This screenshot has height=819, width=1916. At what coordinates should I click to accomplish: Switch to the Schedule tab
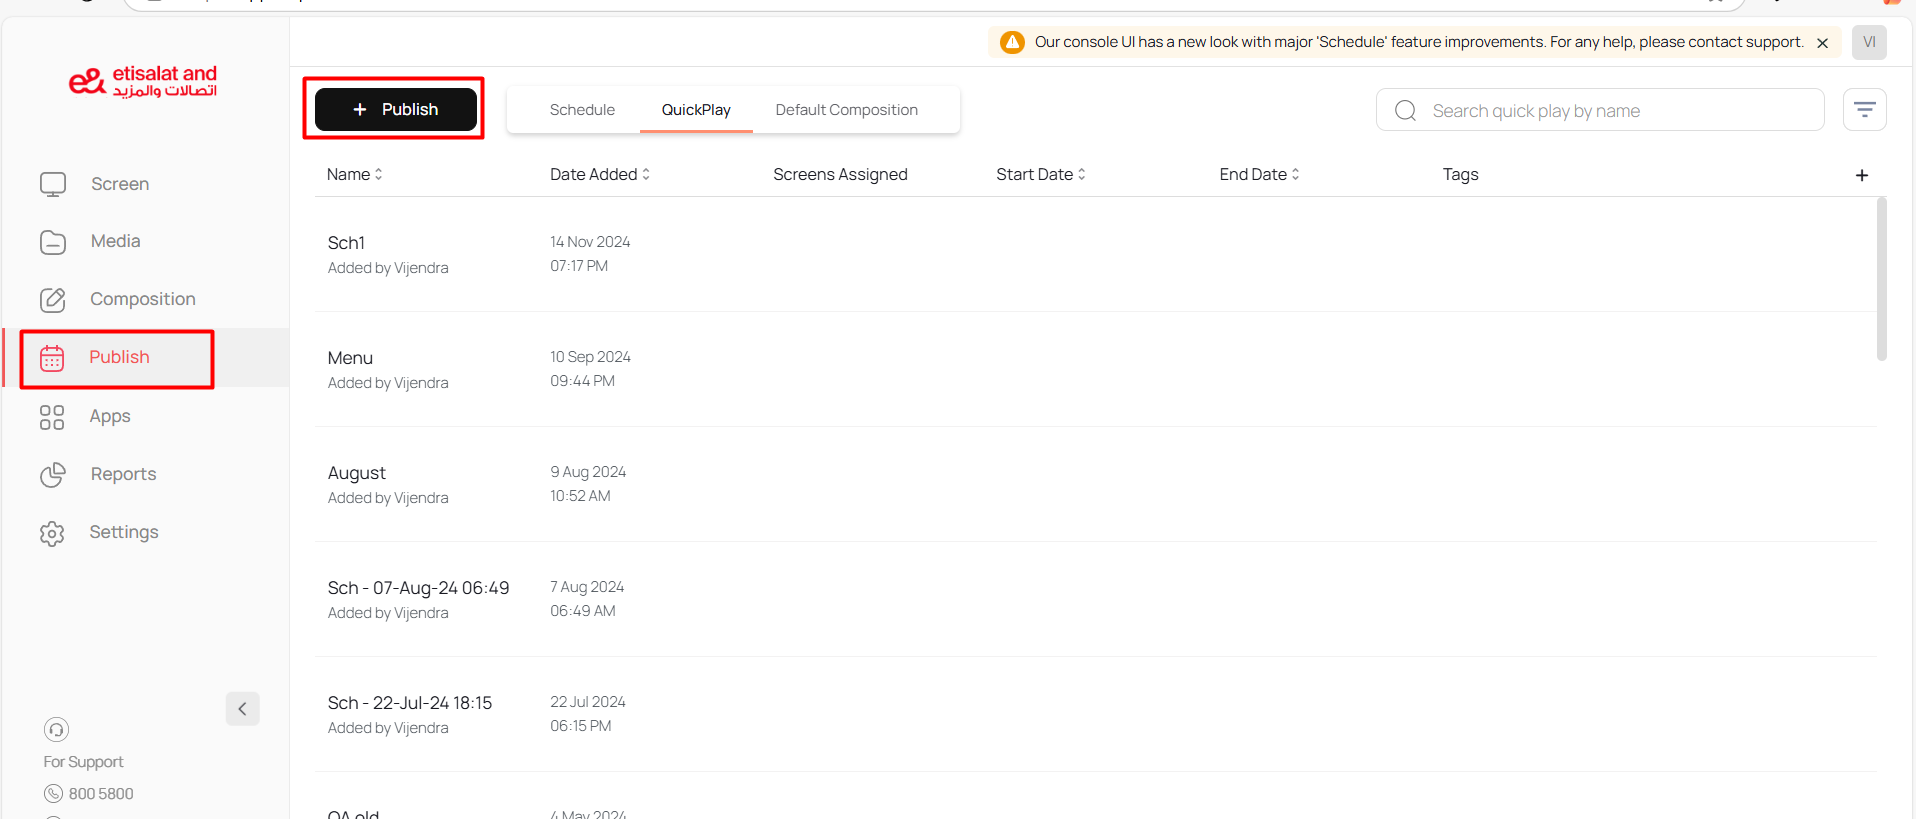[x=582, y=110]
